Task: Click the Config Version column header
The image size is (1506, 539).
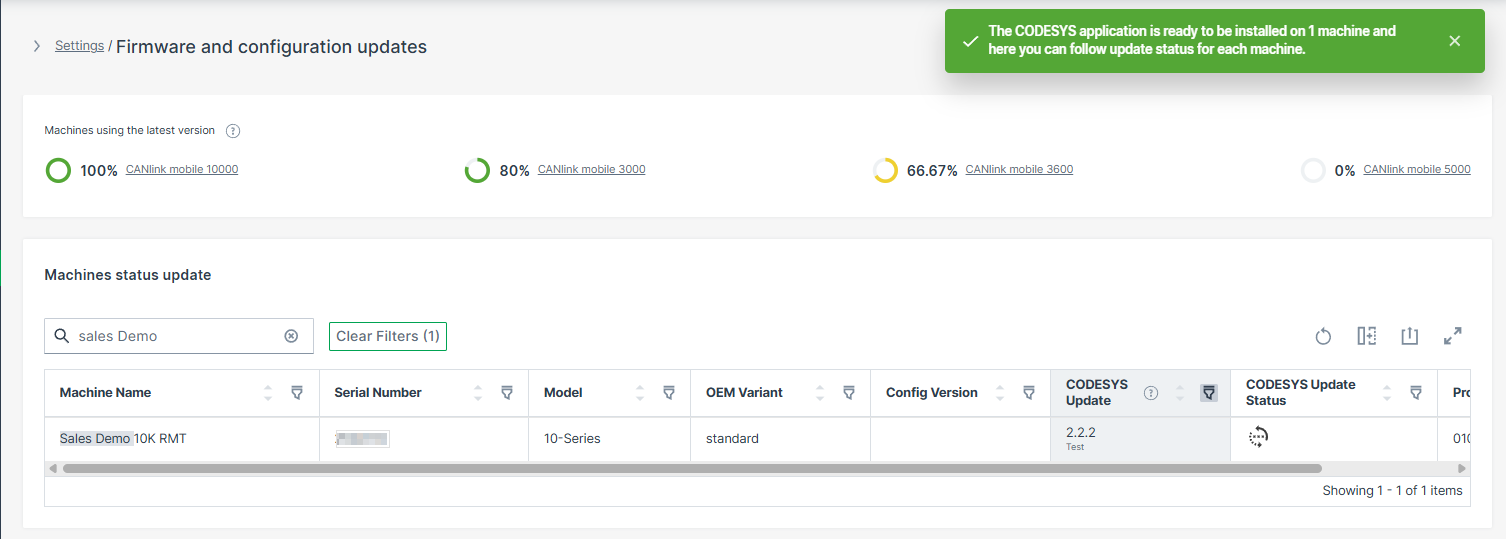Action: click(961, 393)
